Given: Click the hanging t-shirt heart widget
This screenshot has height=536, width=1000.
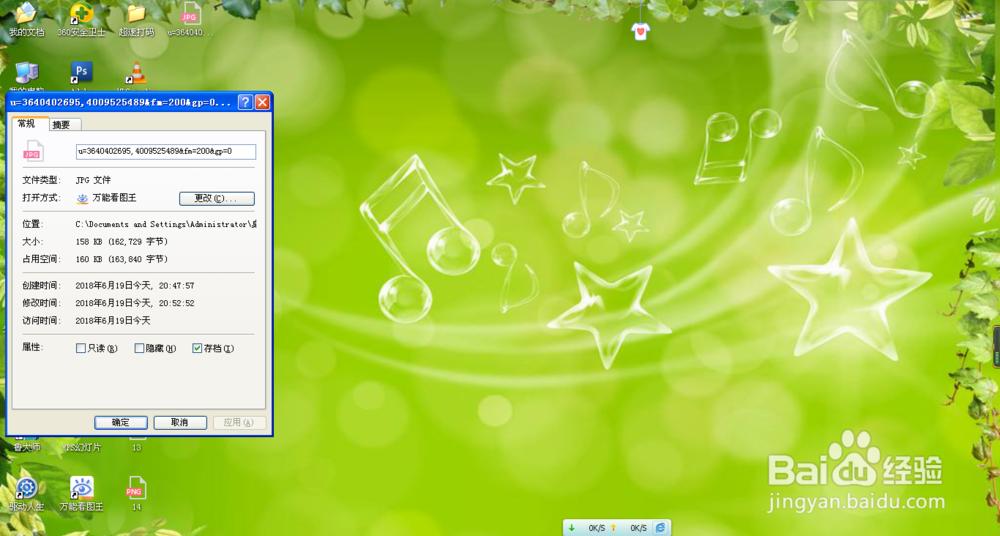Looking at the screenshot, I should [x=640, y=31].
